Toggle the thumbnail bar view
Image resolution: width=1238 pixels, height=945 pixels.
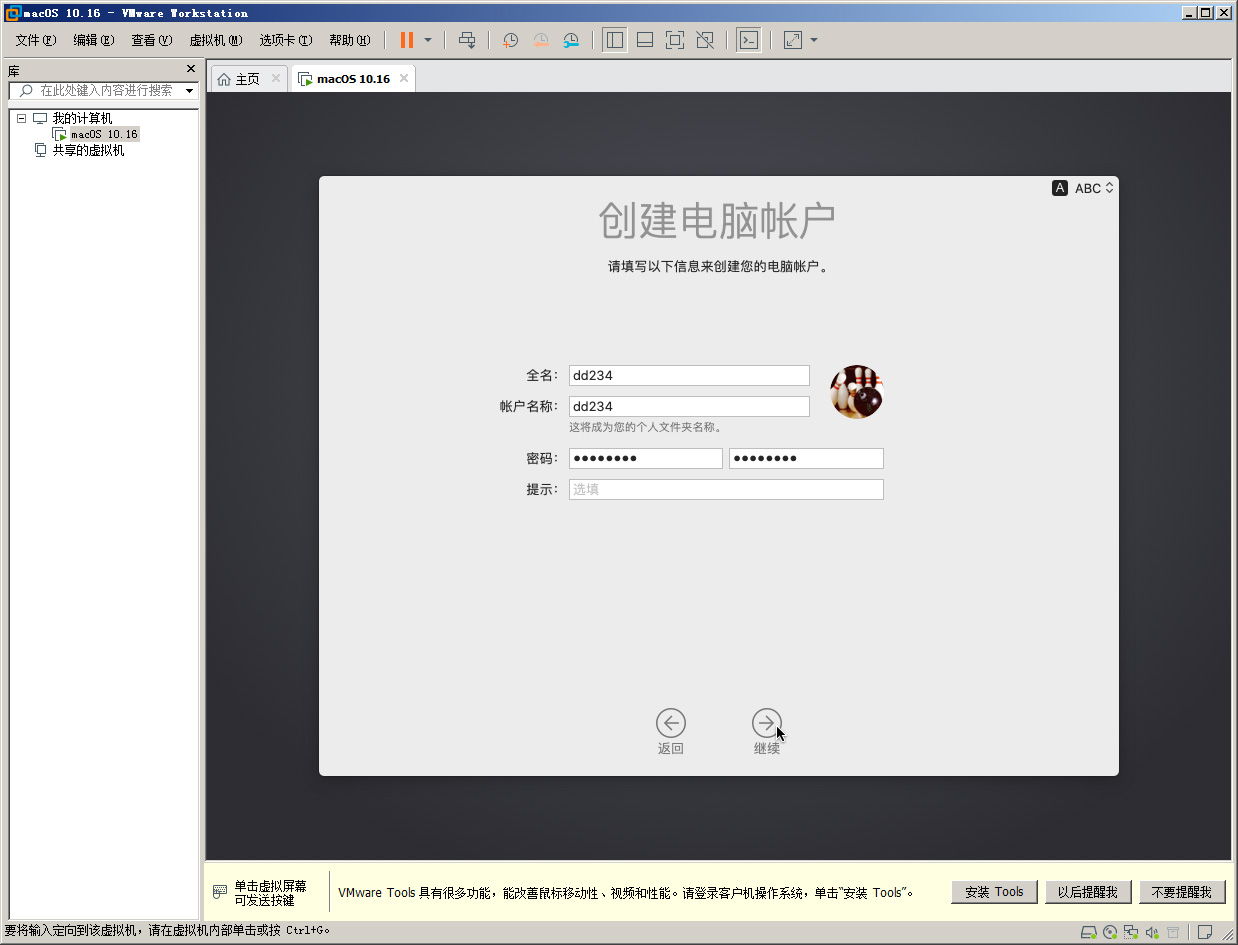645,40
